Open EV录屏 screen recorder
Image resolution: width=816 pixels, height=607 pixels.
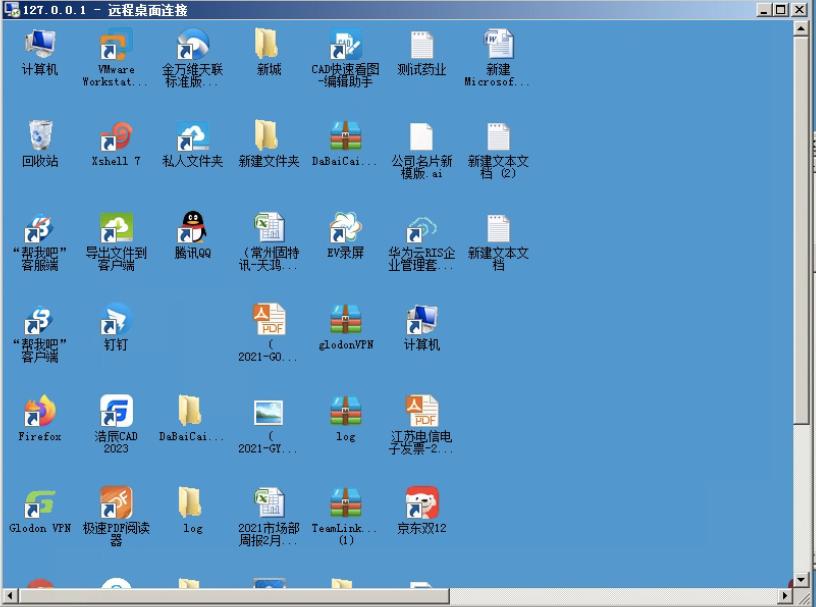[x=345, y=232]
